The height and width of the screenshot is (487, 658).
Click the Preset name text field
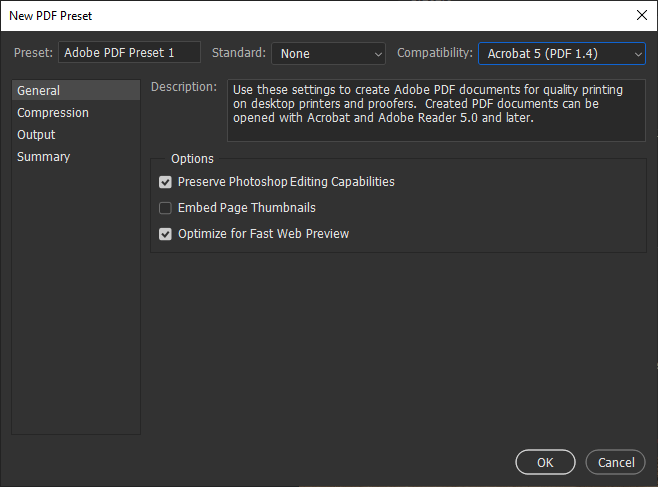point(130,53)
